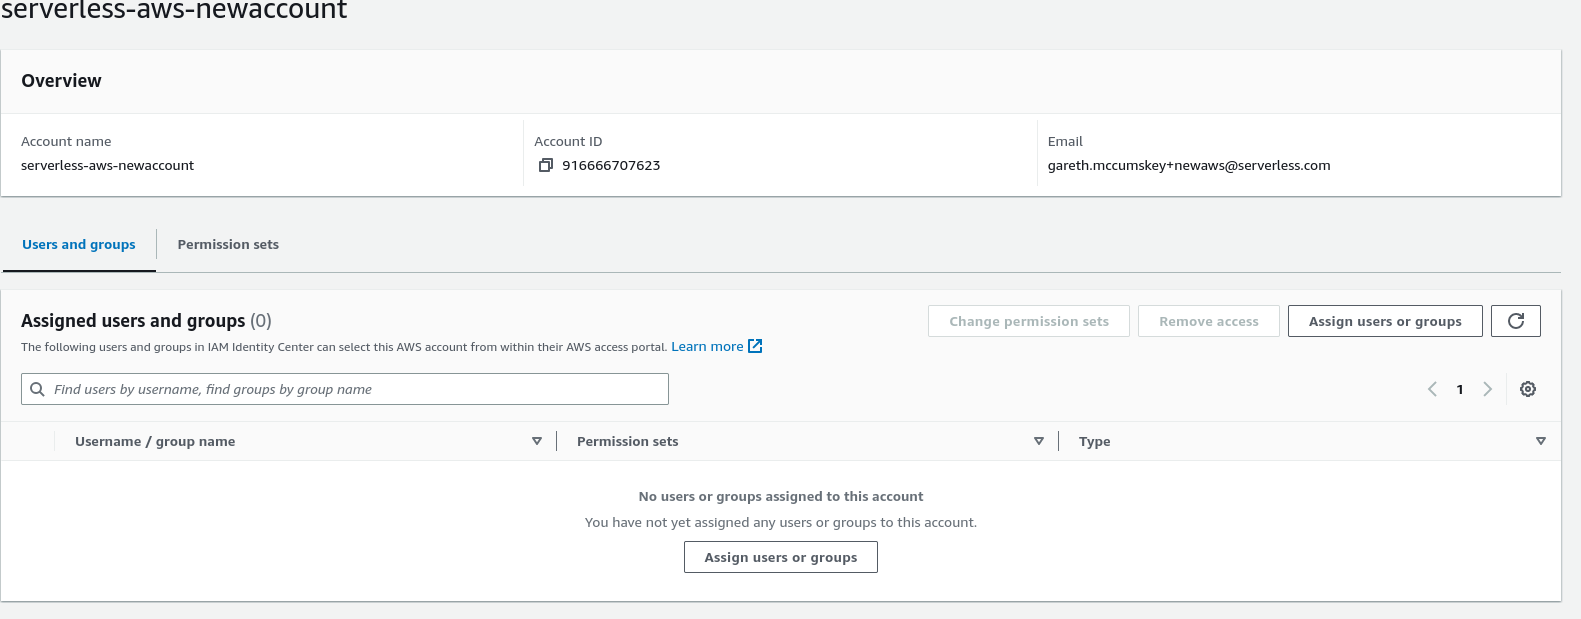Click the external link icon beside Learn more
This screenshot has height=619, width=1581.
[x=755, y=346]
